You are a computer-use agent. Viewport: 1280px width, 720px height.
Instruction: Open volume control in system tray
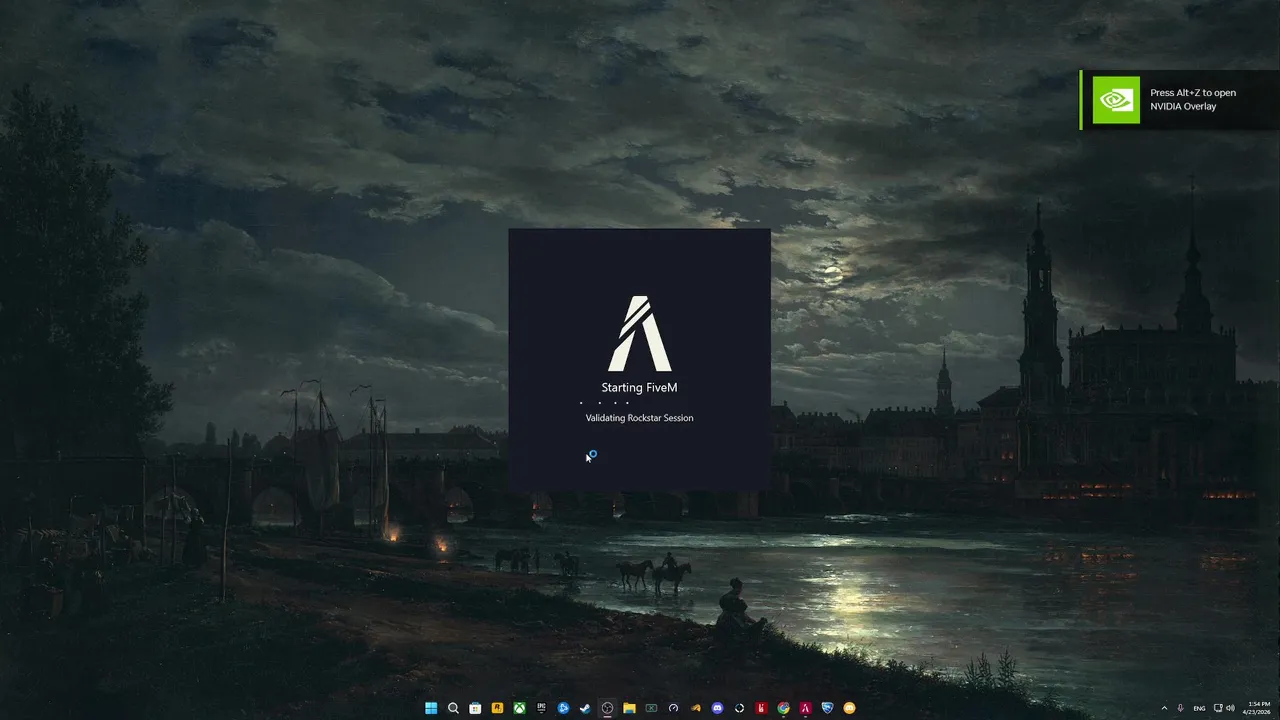click(x=1230, y=708)
